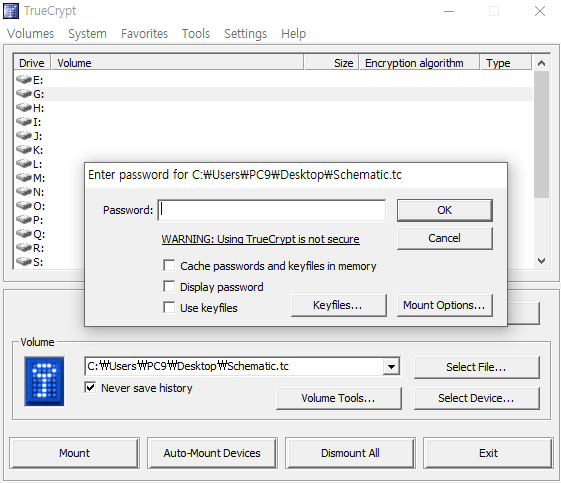561x483 pixels.
Task: Open the System menu
Action: 87,34
